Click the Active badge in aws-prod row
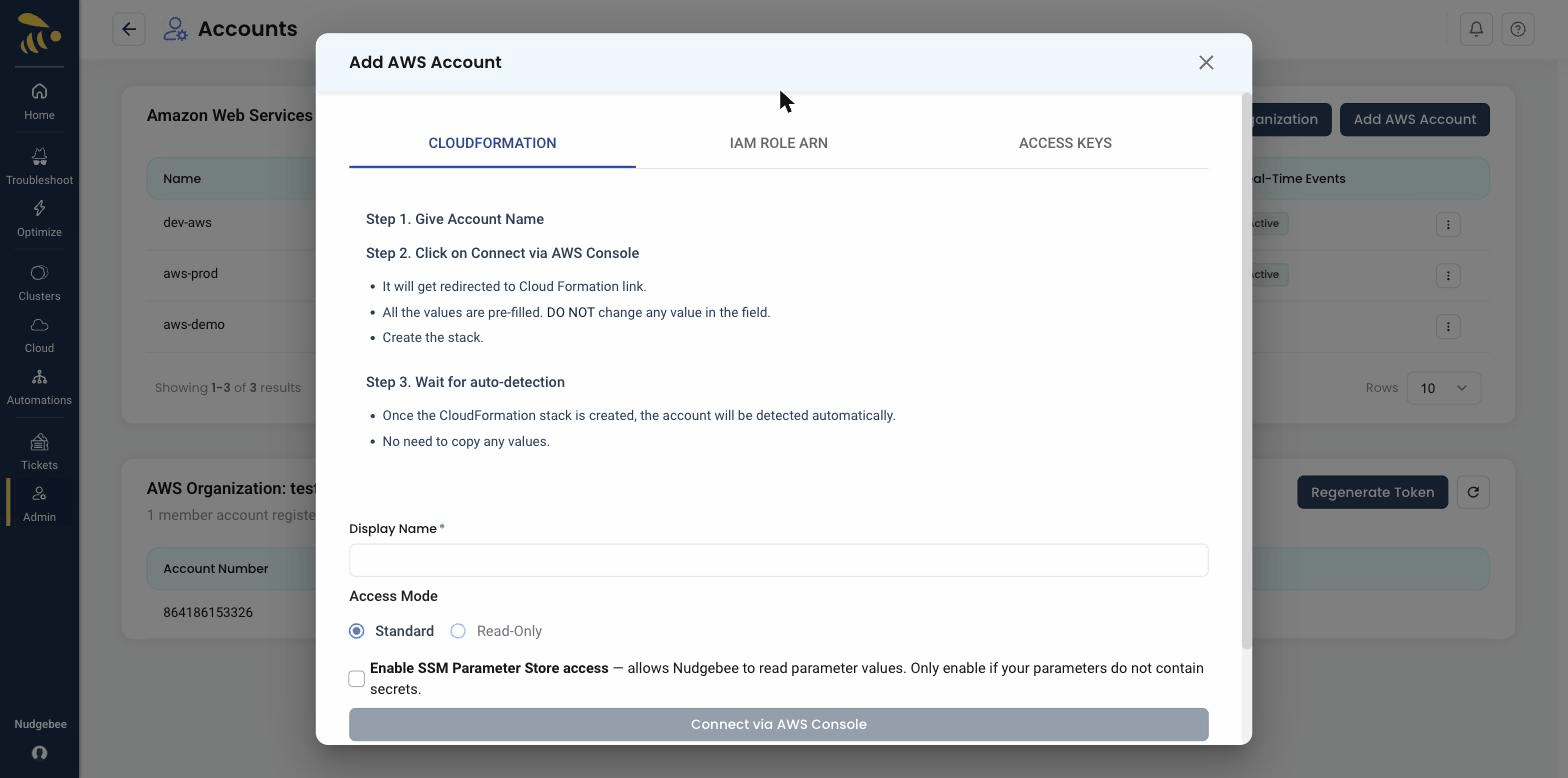Viewport: 1568px width, 778px height. (x=1268, y=274)
